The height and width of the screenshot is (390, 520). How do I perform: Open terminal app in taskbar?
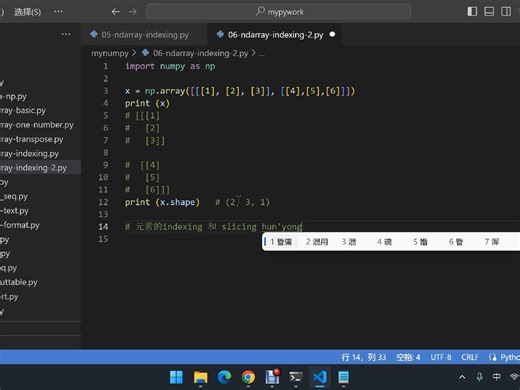(296, 377)
